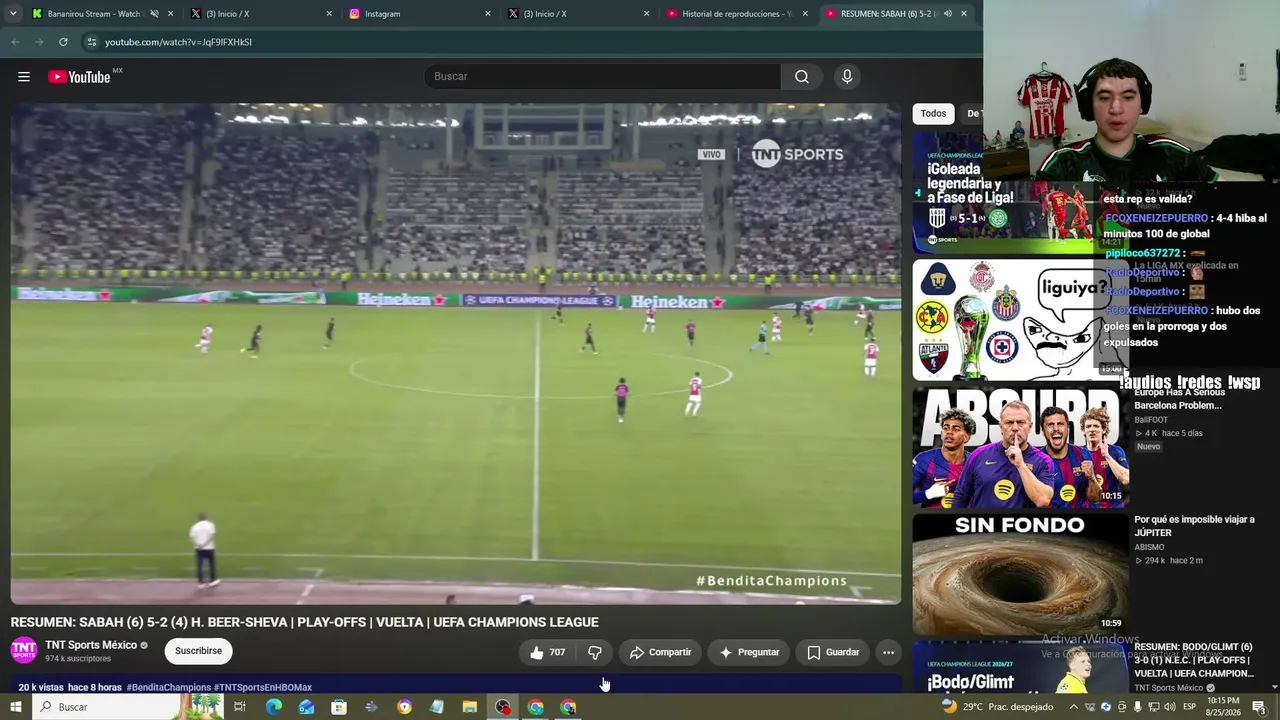Click the #BenditaChampions hashtag link
This screenshot has height=720, width=1280.
pyautogui.click(x=168, y=688)
